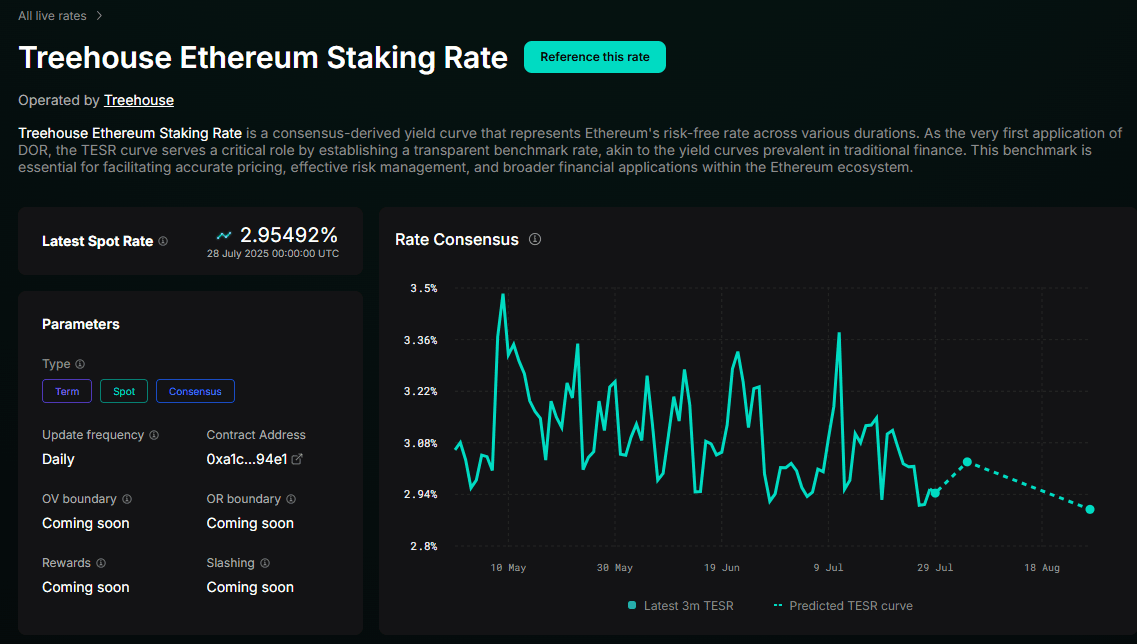The image size is (1137, 644).
Task: Show the info tooltip beside Rewards
Action: (x=101, y=563)
